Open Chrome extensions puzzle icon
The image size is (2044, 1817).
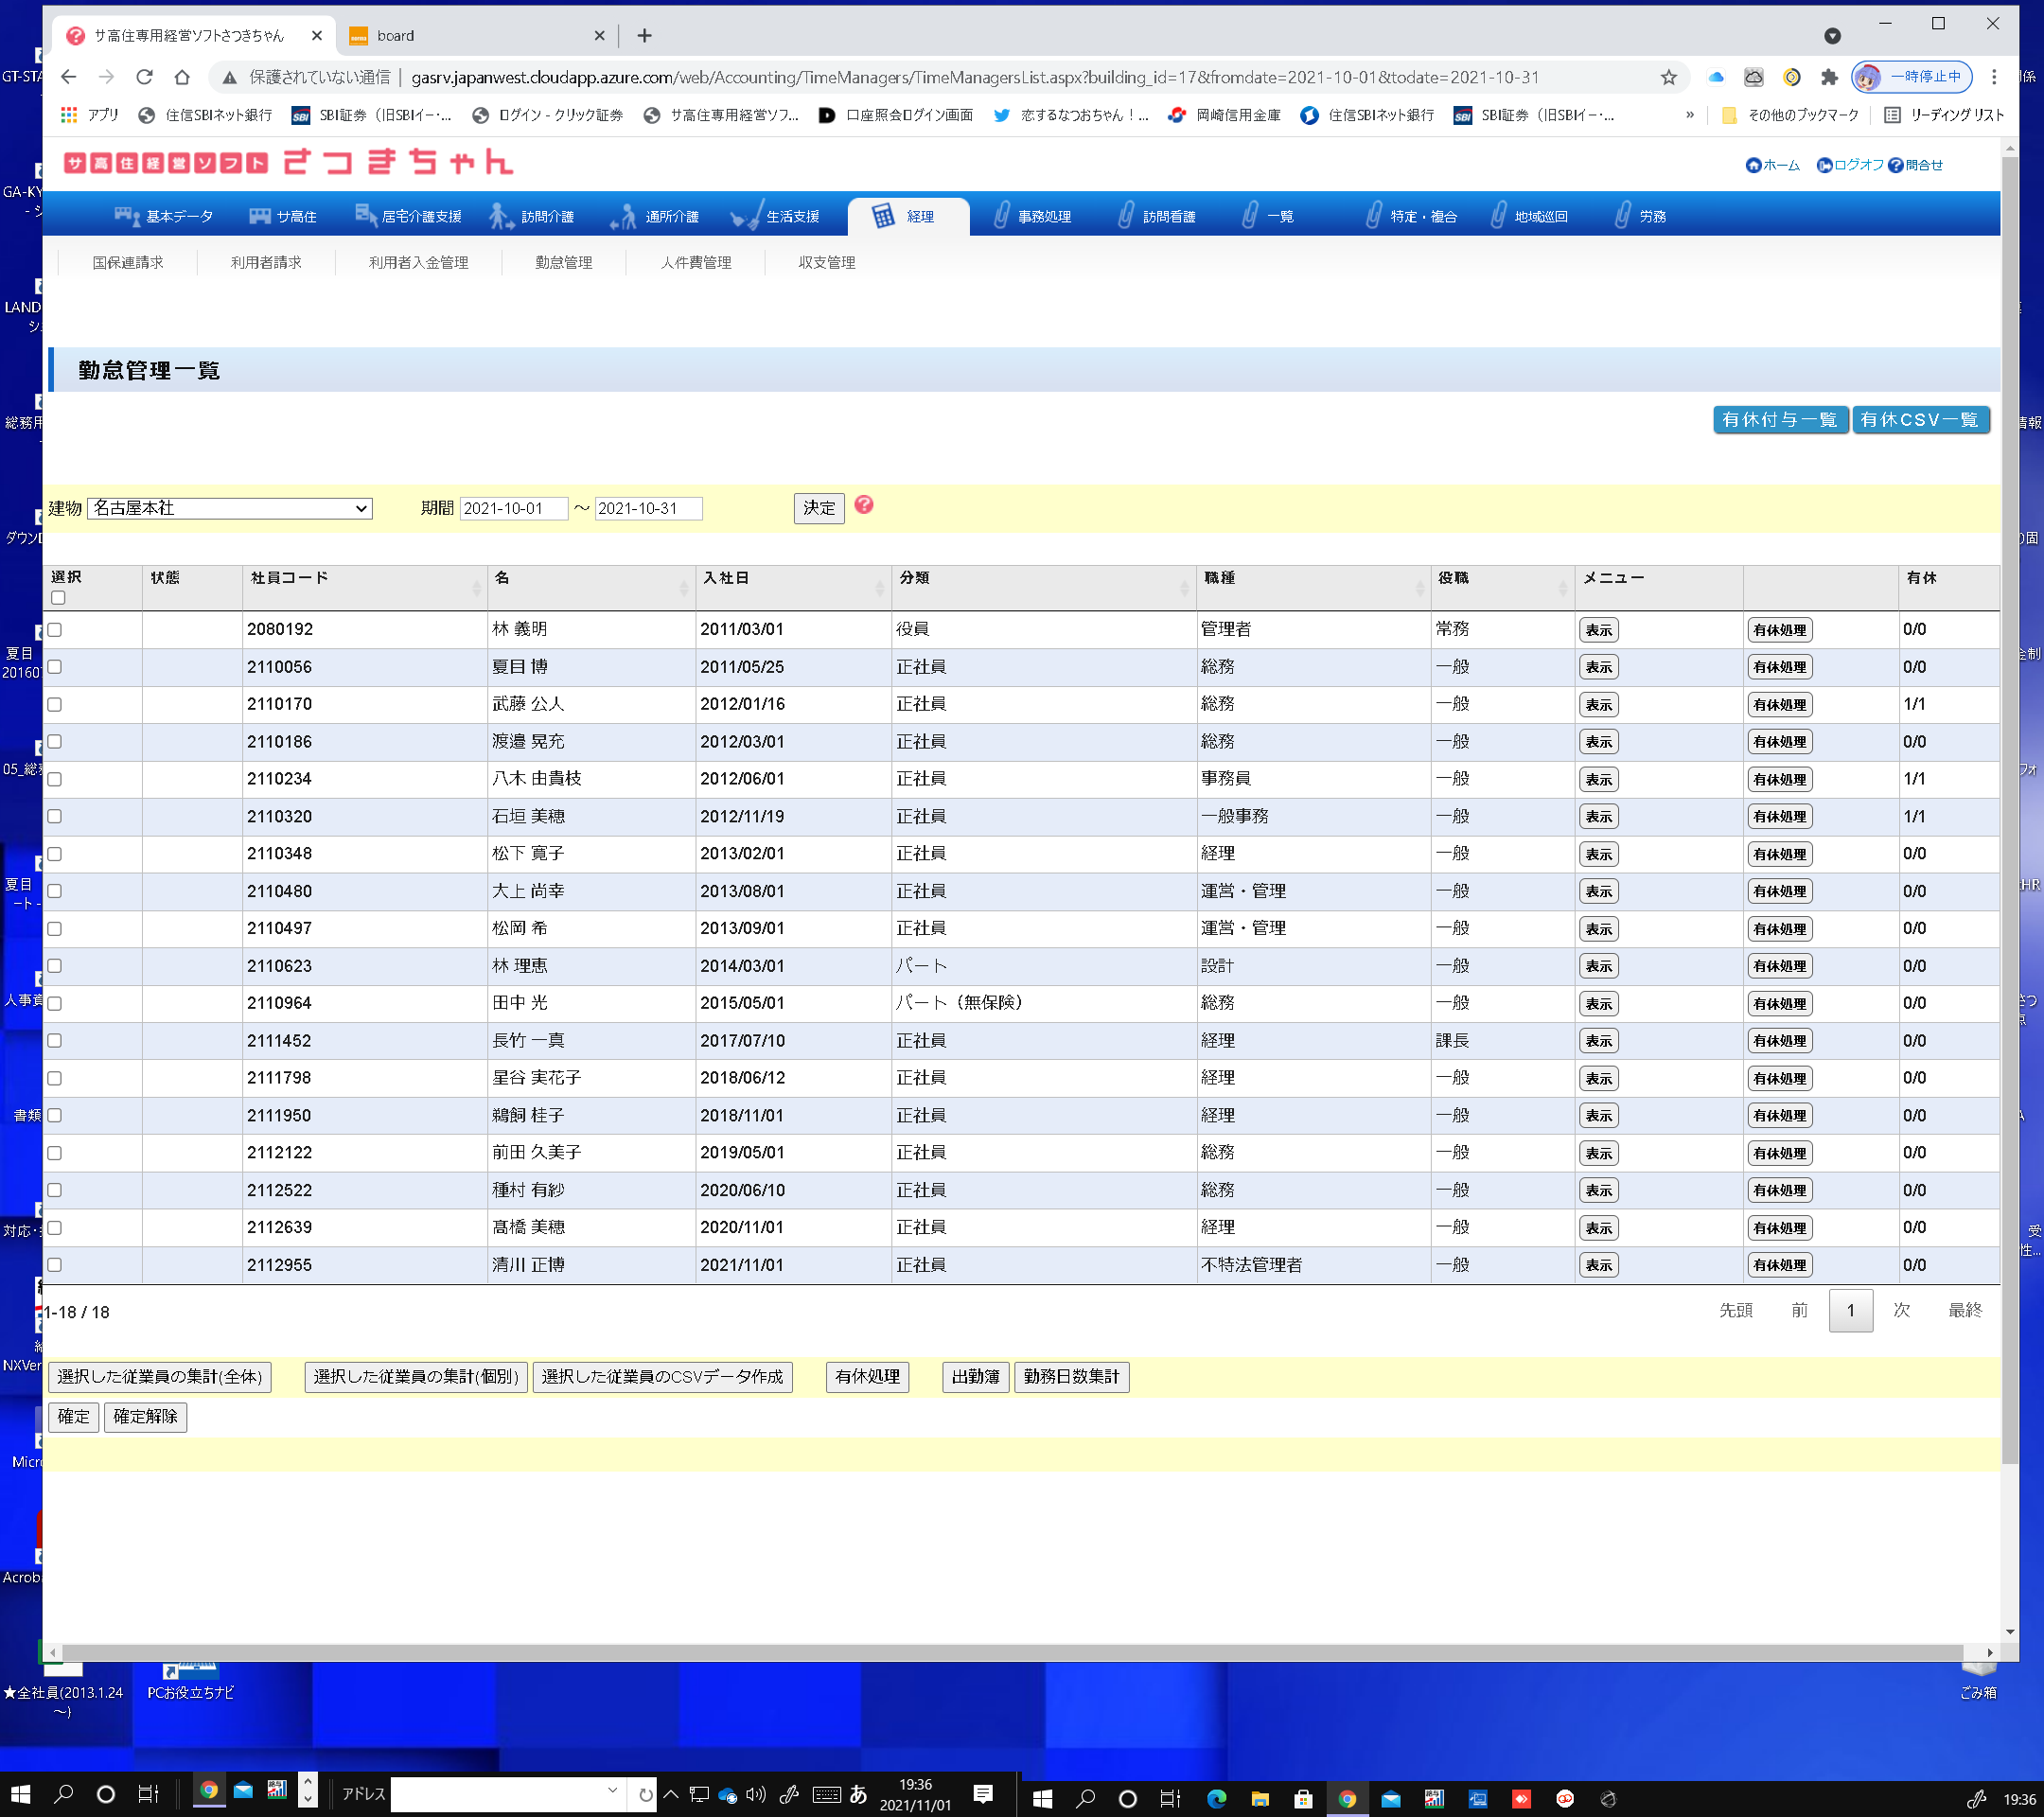tap(1829, 77)
